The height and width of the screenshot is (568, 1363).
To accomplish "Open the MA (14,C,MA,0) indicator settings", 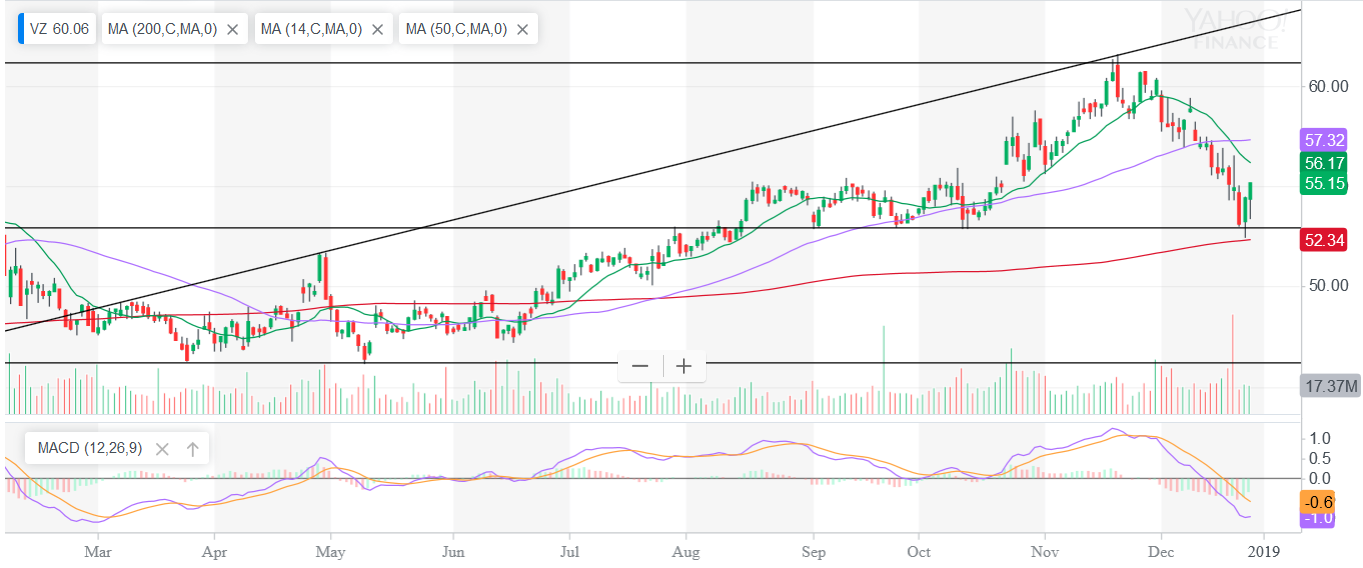I will [x=309, y=30].
